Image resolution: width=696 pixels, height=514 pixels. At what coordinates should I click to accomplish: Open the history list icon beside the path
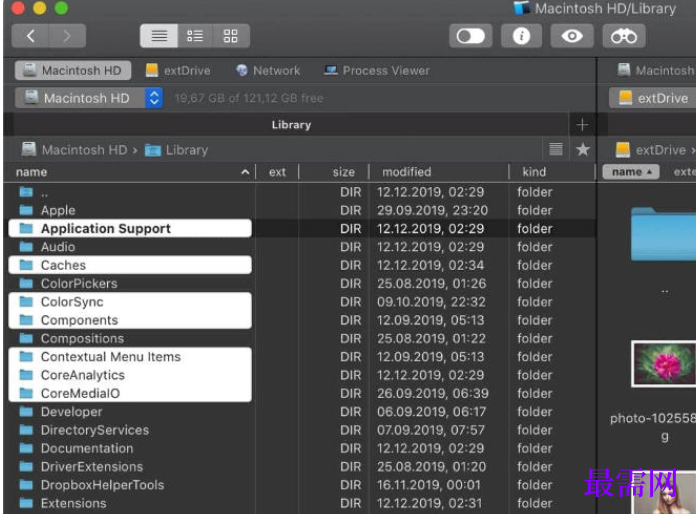pos(556,150)
